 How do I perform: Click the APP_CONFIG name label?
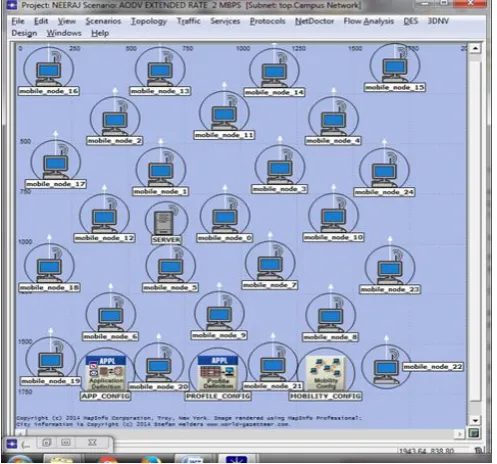point(105,396)
